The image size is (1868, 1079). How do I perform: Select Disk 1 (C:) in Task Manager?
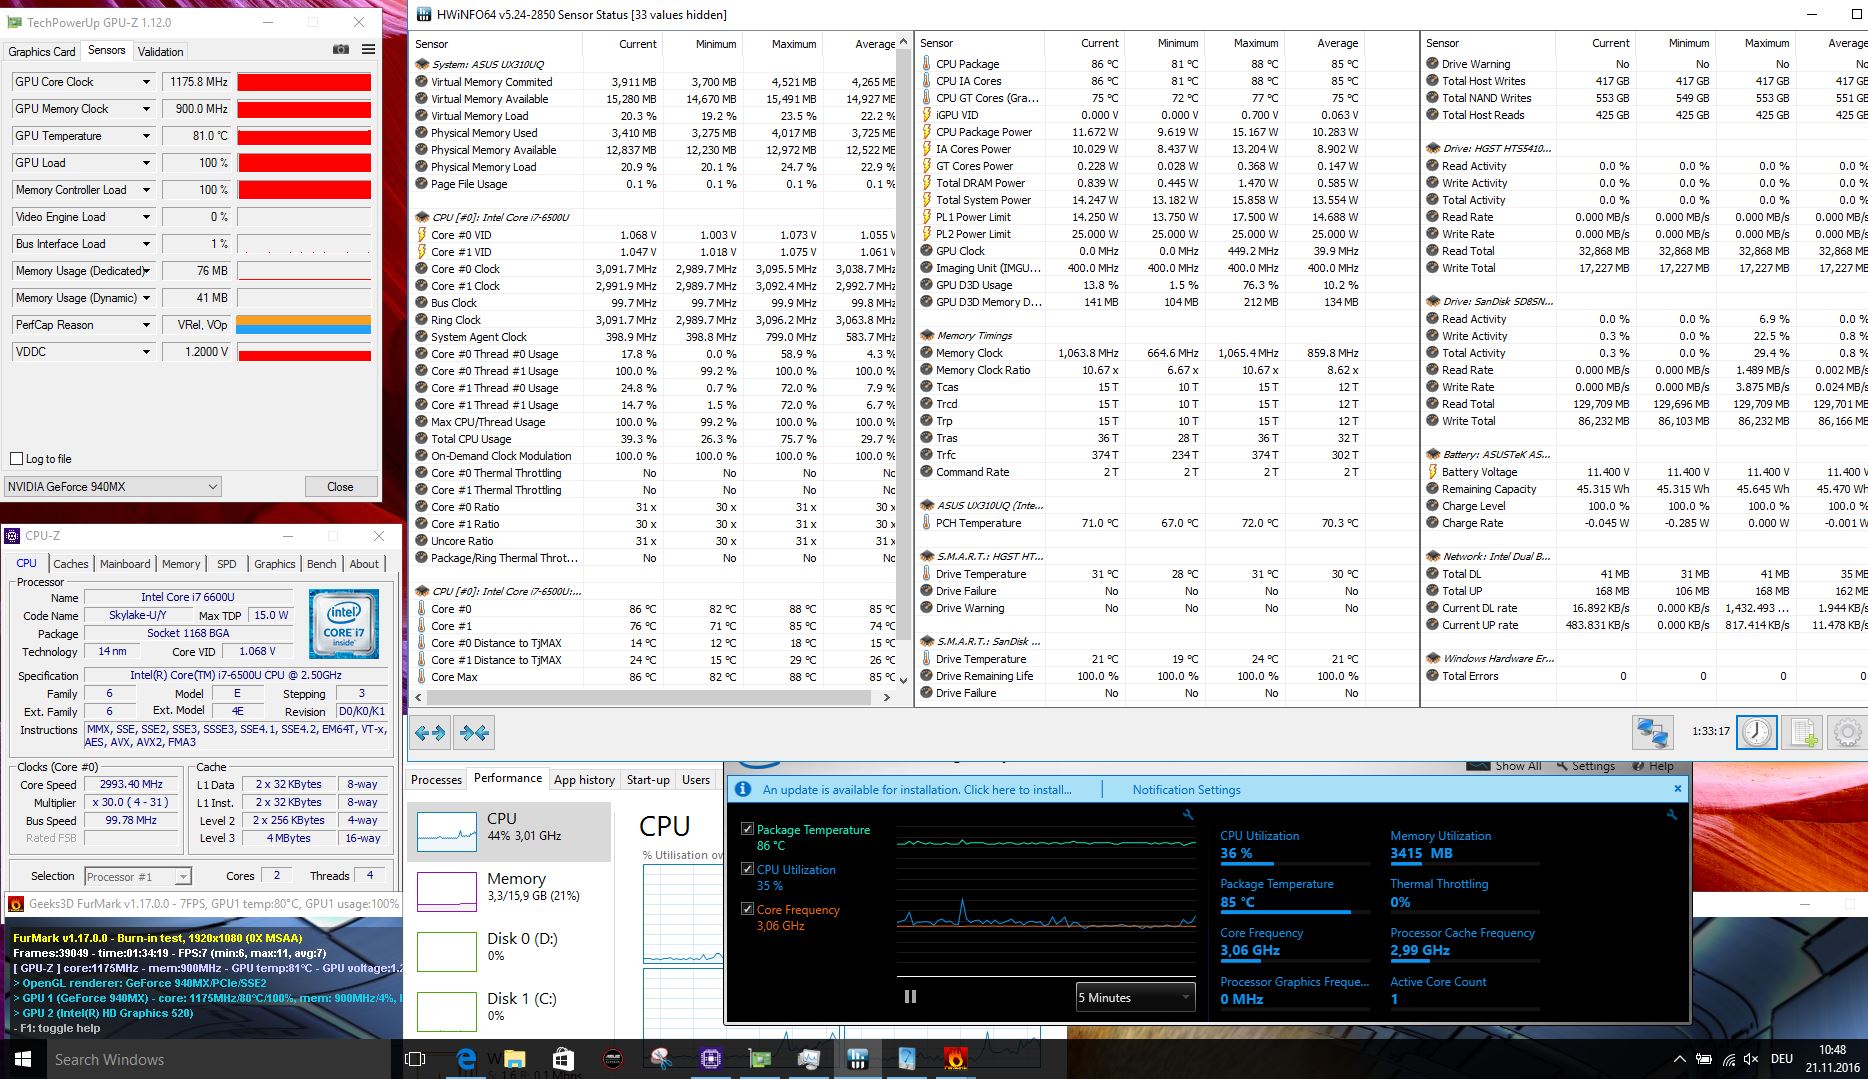509,1008
